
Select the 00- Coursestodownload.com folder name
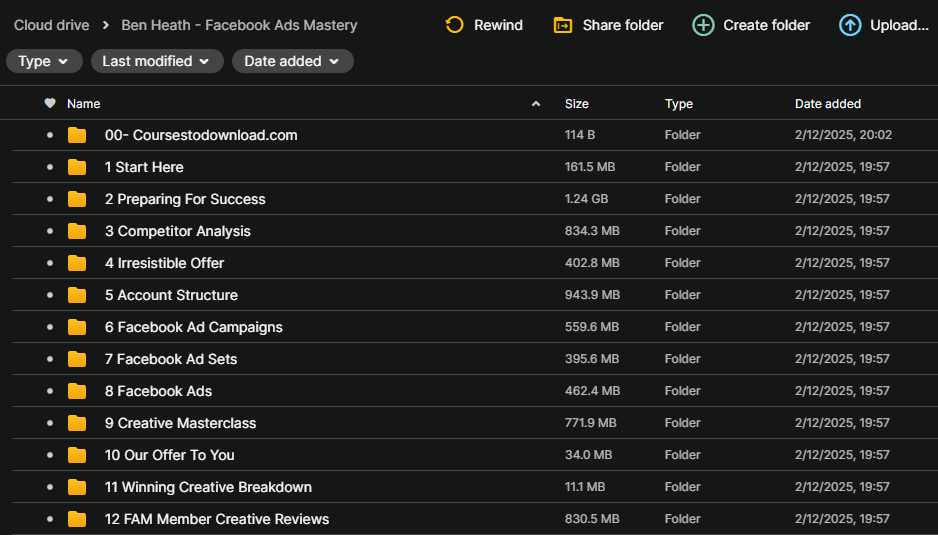[x=201, y=135]
